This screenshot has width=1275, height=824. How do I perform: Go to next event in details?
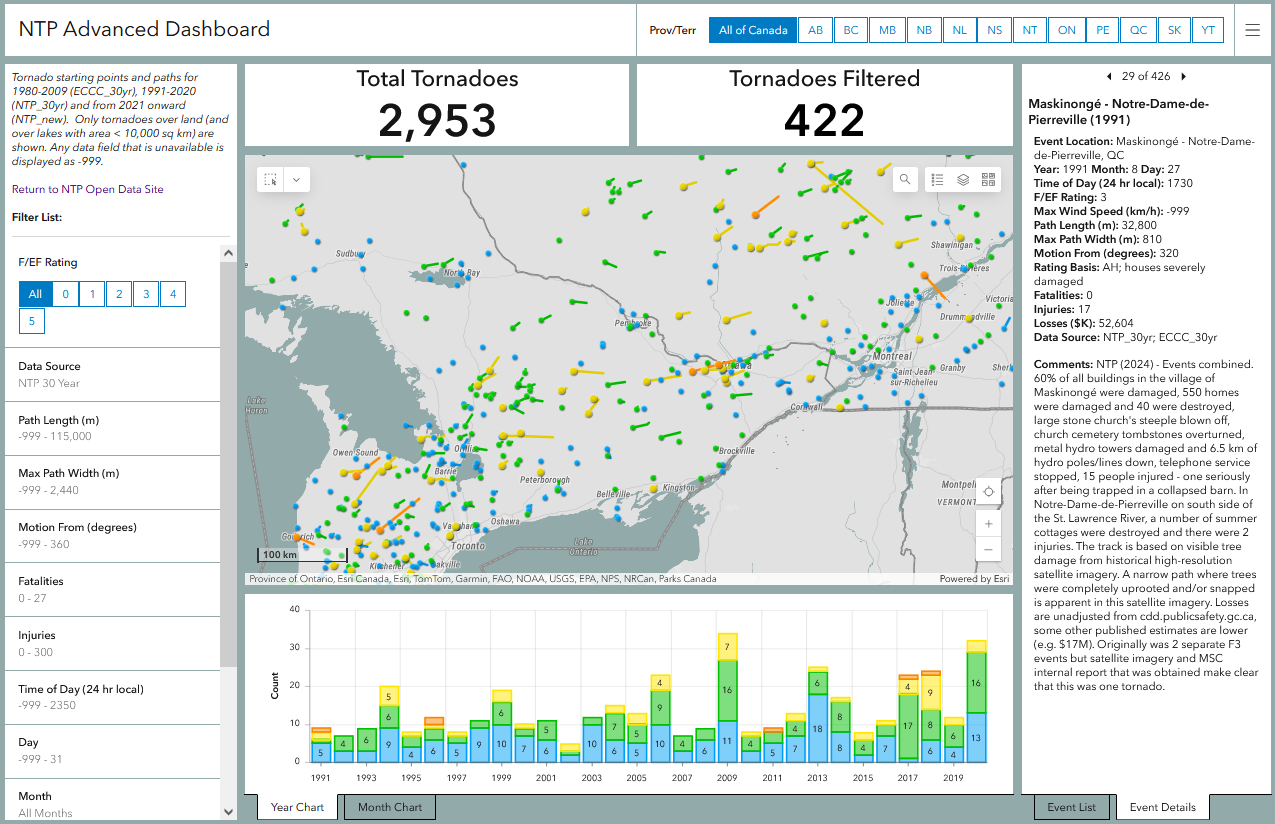(1184, 76)
